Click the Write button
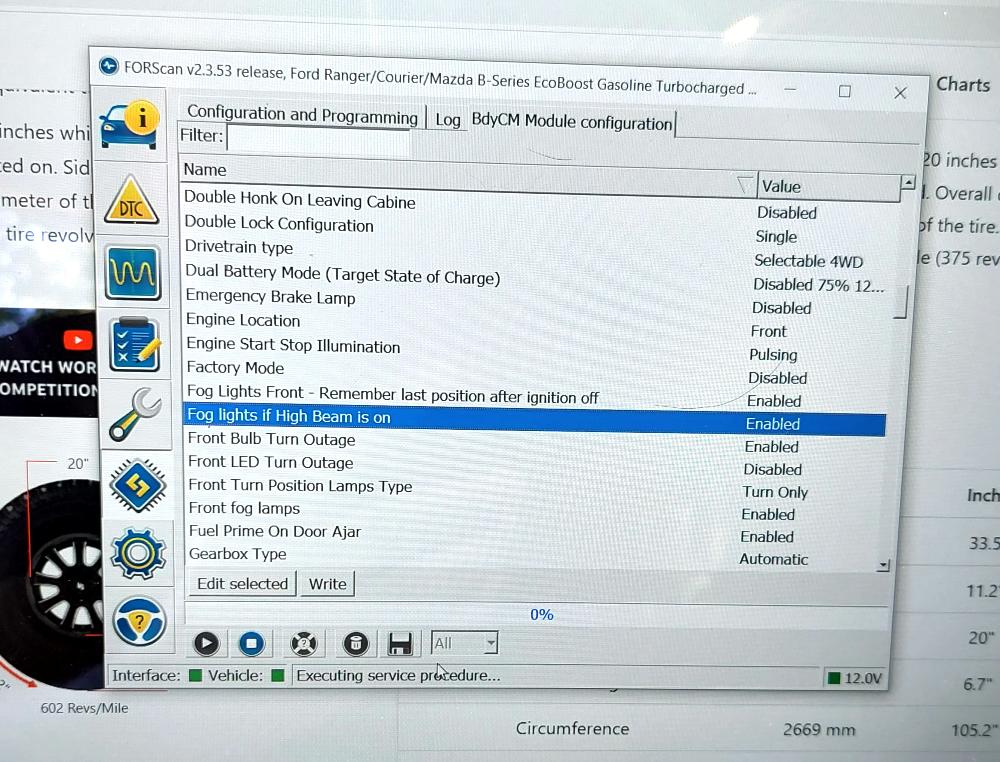The width and height of the screenshot is (1000, 762). coord(327,584)
